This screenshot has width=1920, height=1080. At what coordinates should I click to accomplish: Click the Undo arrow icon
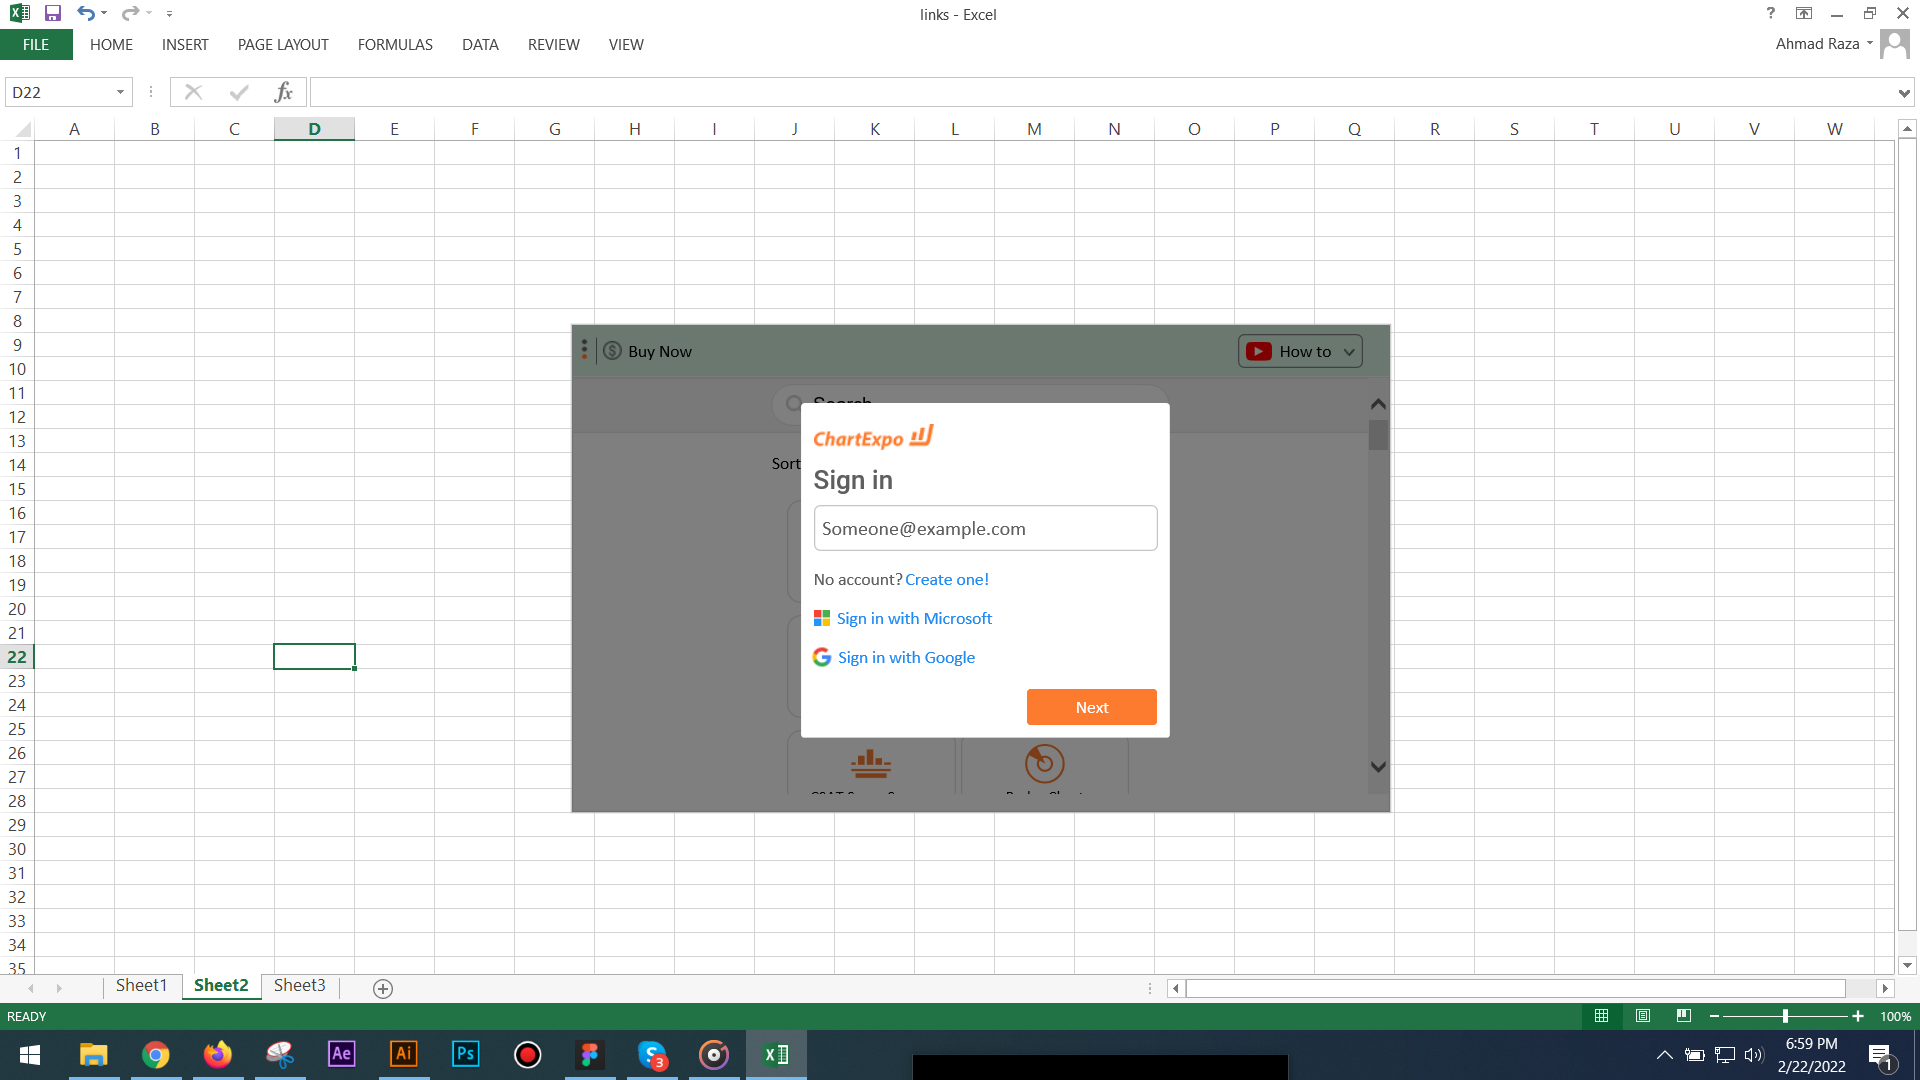[x=86, y=14]
